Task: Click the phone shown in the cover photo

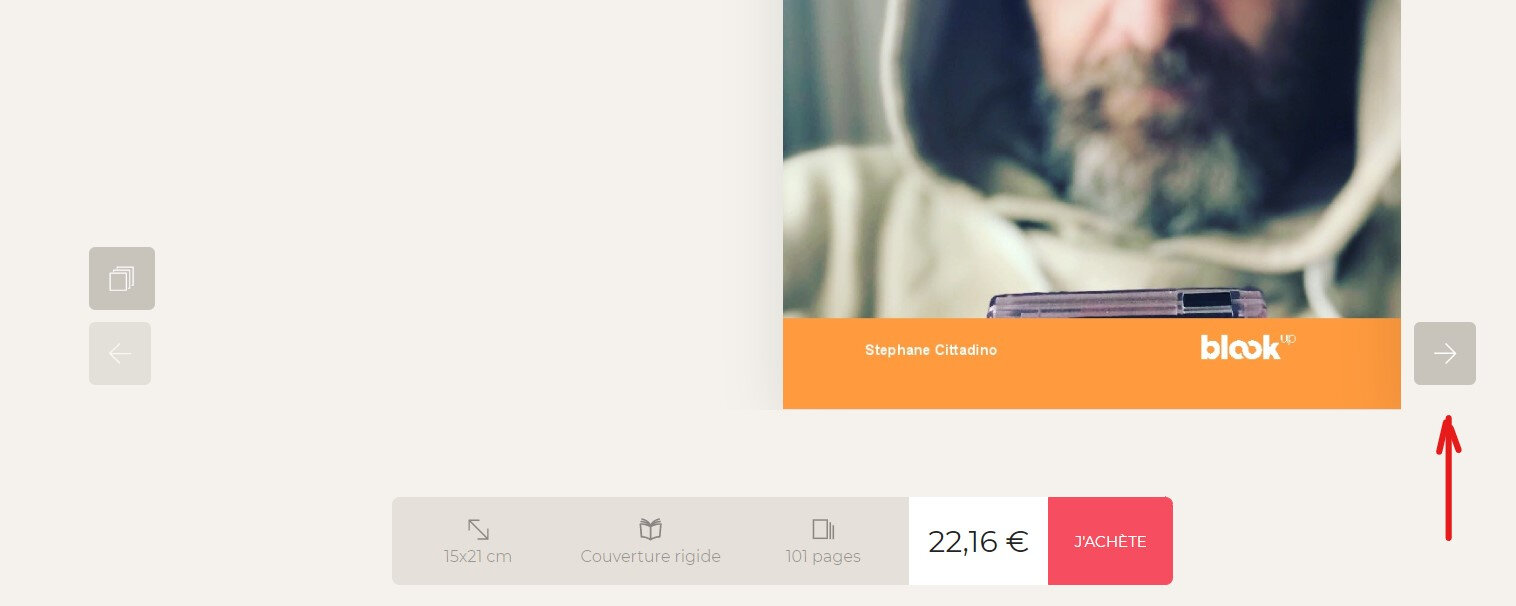Action: click(x=1125, y=303)
